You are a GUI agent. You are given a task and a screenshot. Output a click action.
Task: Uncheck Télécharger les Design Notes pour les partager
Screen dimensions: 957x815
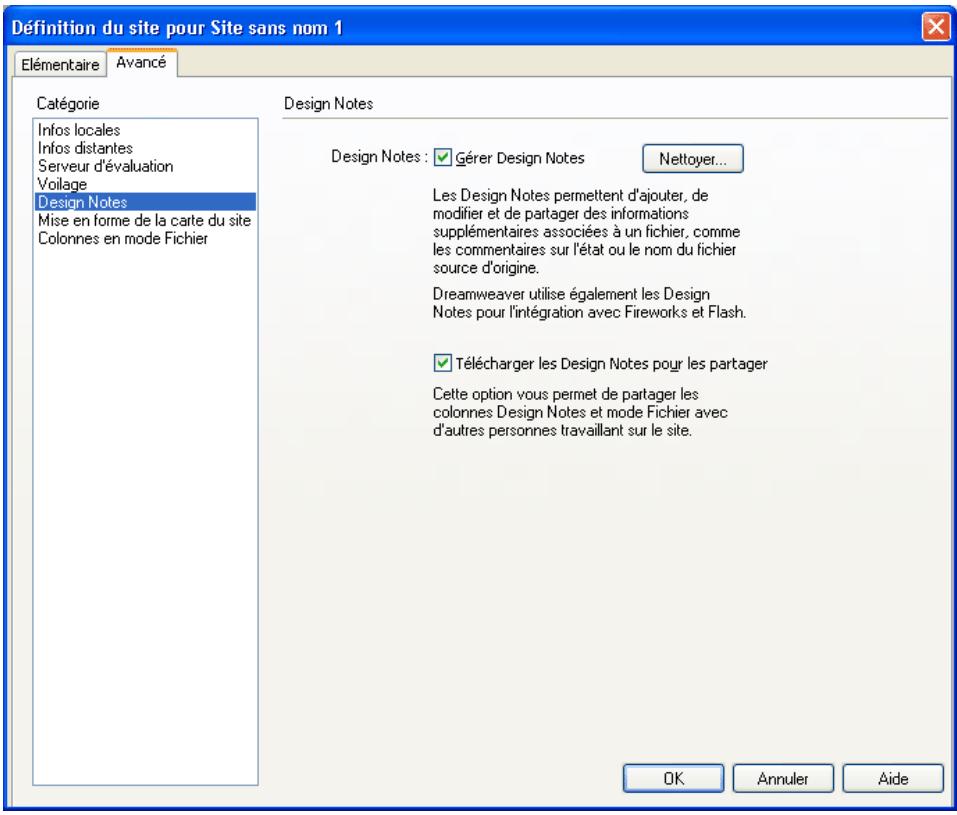pos(442,363)
